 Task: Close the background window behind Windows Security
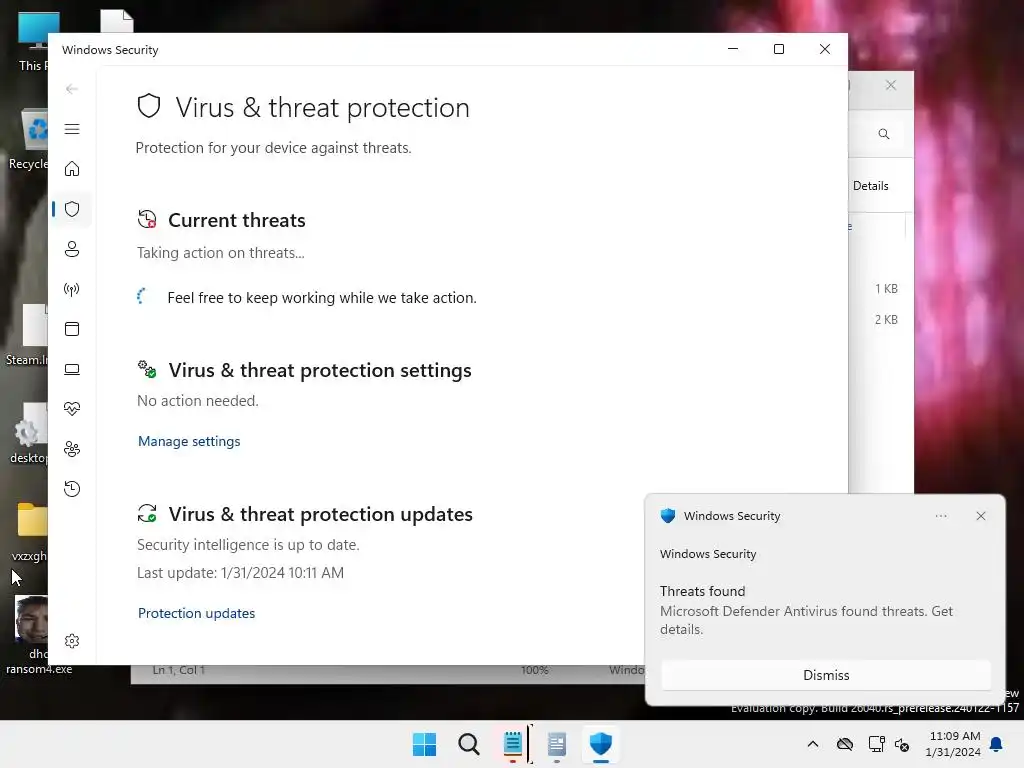[x=891, y=86]
